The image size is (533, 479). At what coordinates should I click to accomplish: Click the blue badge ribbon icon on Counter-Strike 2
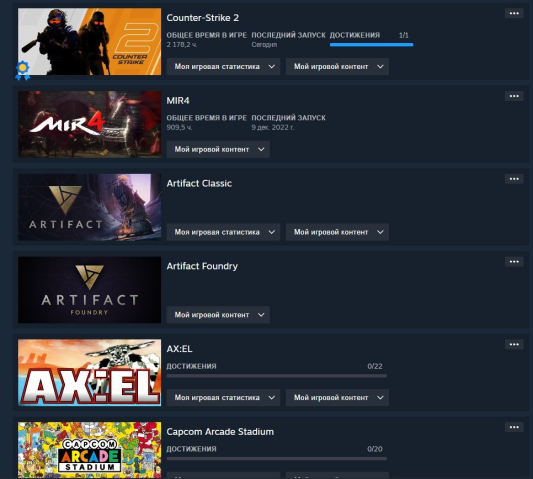coord(23,70)
